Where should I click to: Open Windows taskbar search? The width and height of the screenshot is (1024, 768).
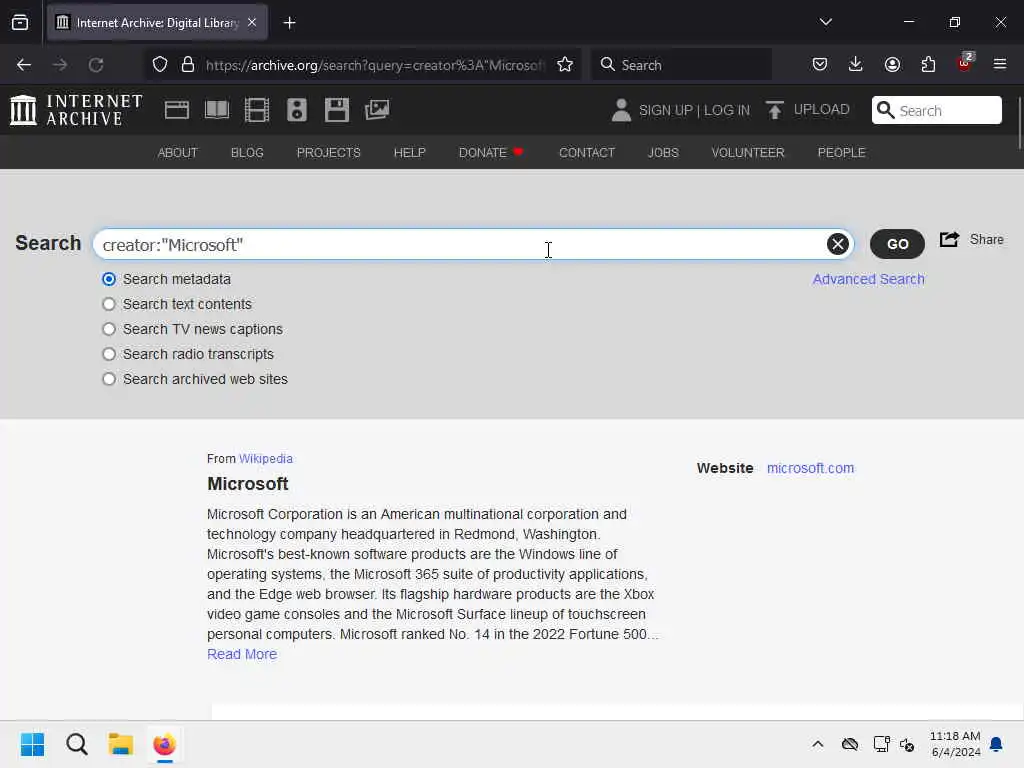[76, 744]
